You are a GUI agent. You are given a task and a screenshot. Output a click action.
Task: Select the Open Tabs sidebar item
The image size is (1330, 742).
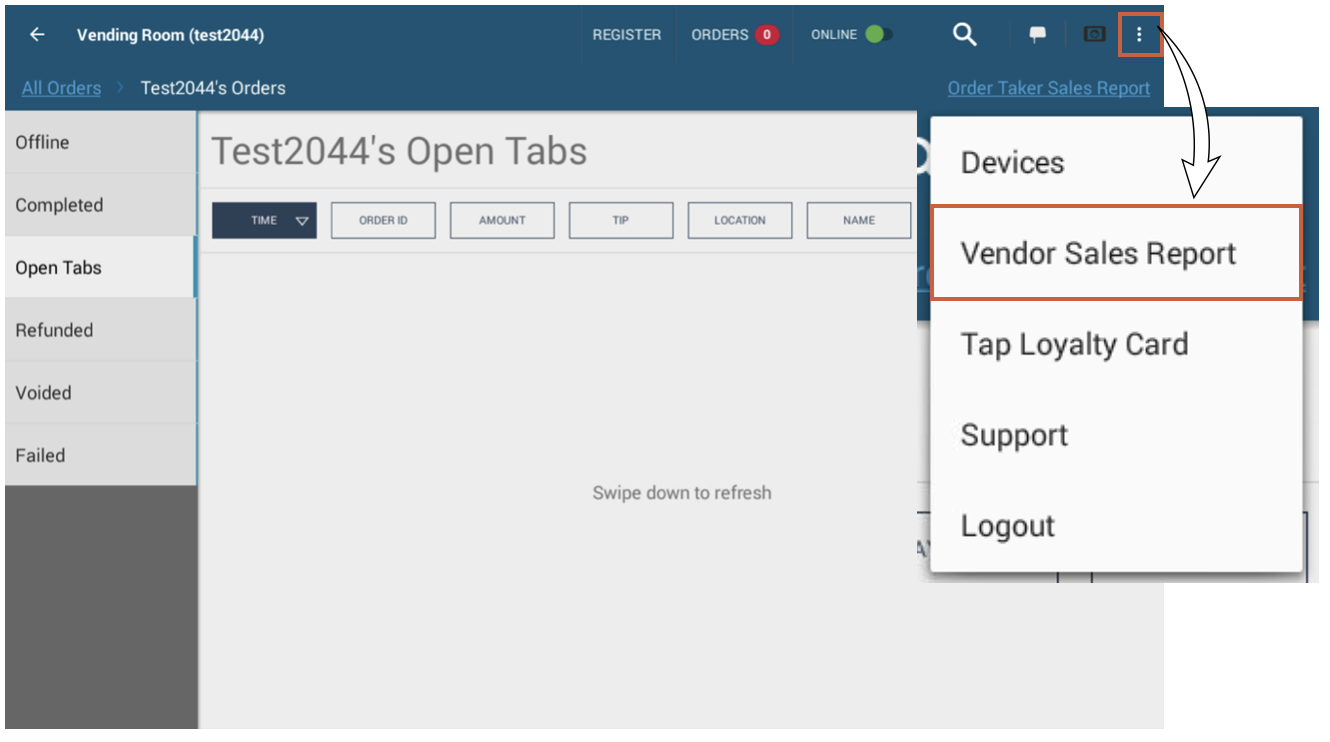(x=100, y=268)
